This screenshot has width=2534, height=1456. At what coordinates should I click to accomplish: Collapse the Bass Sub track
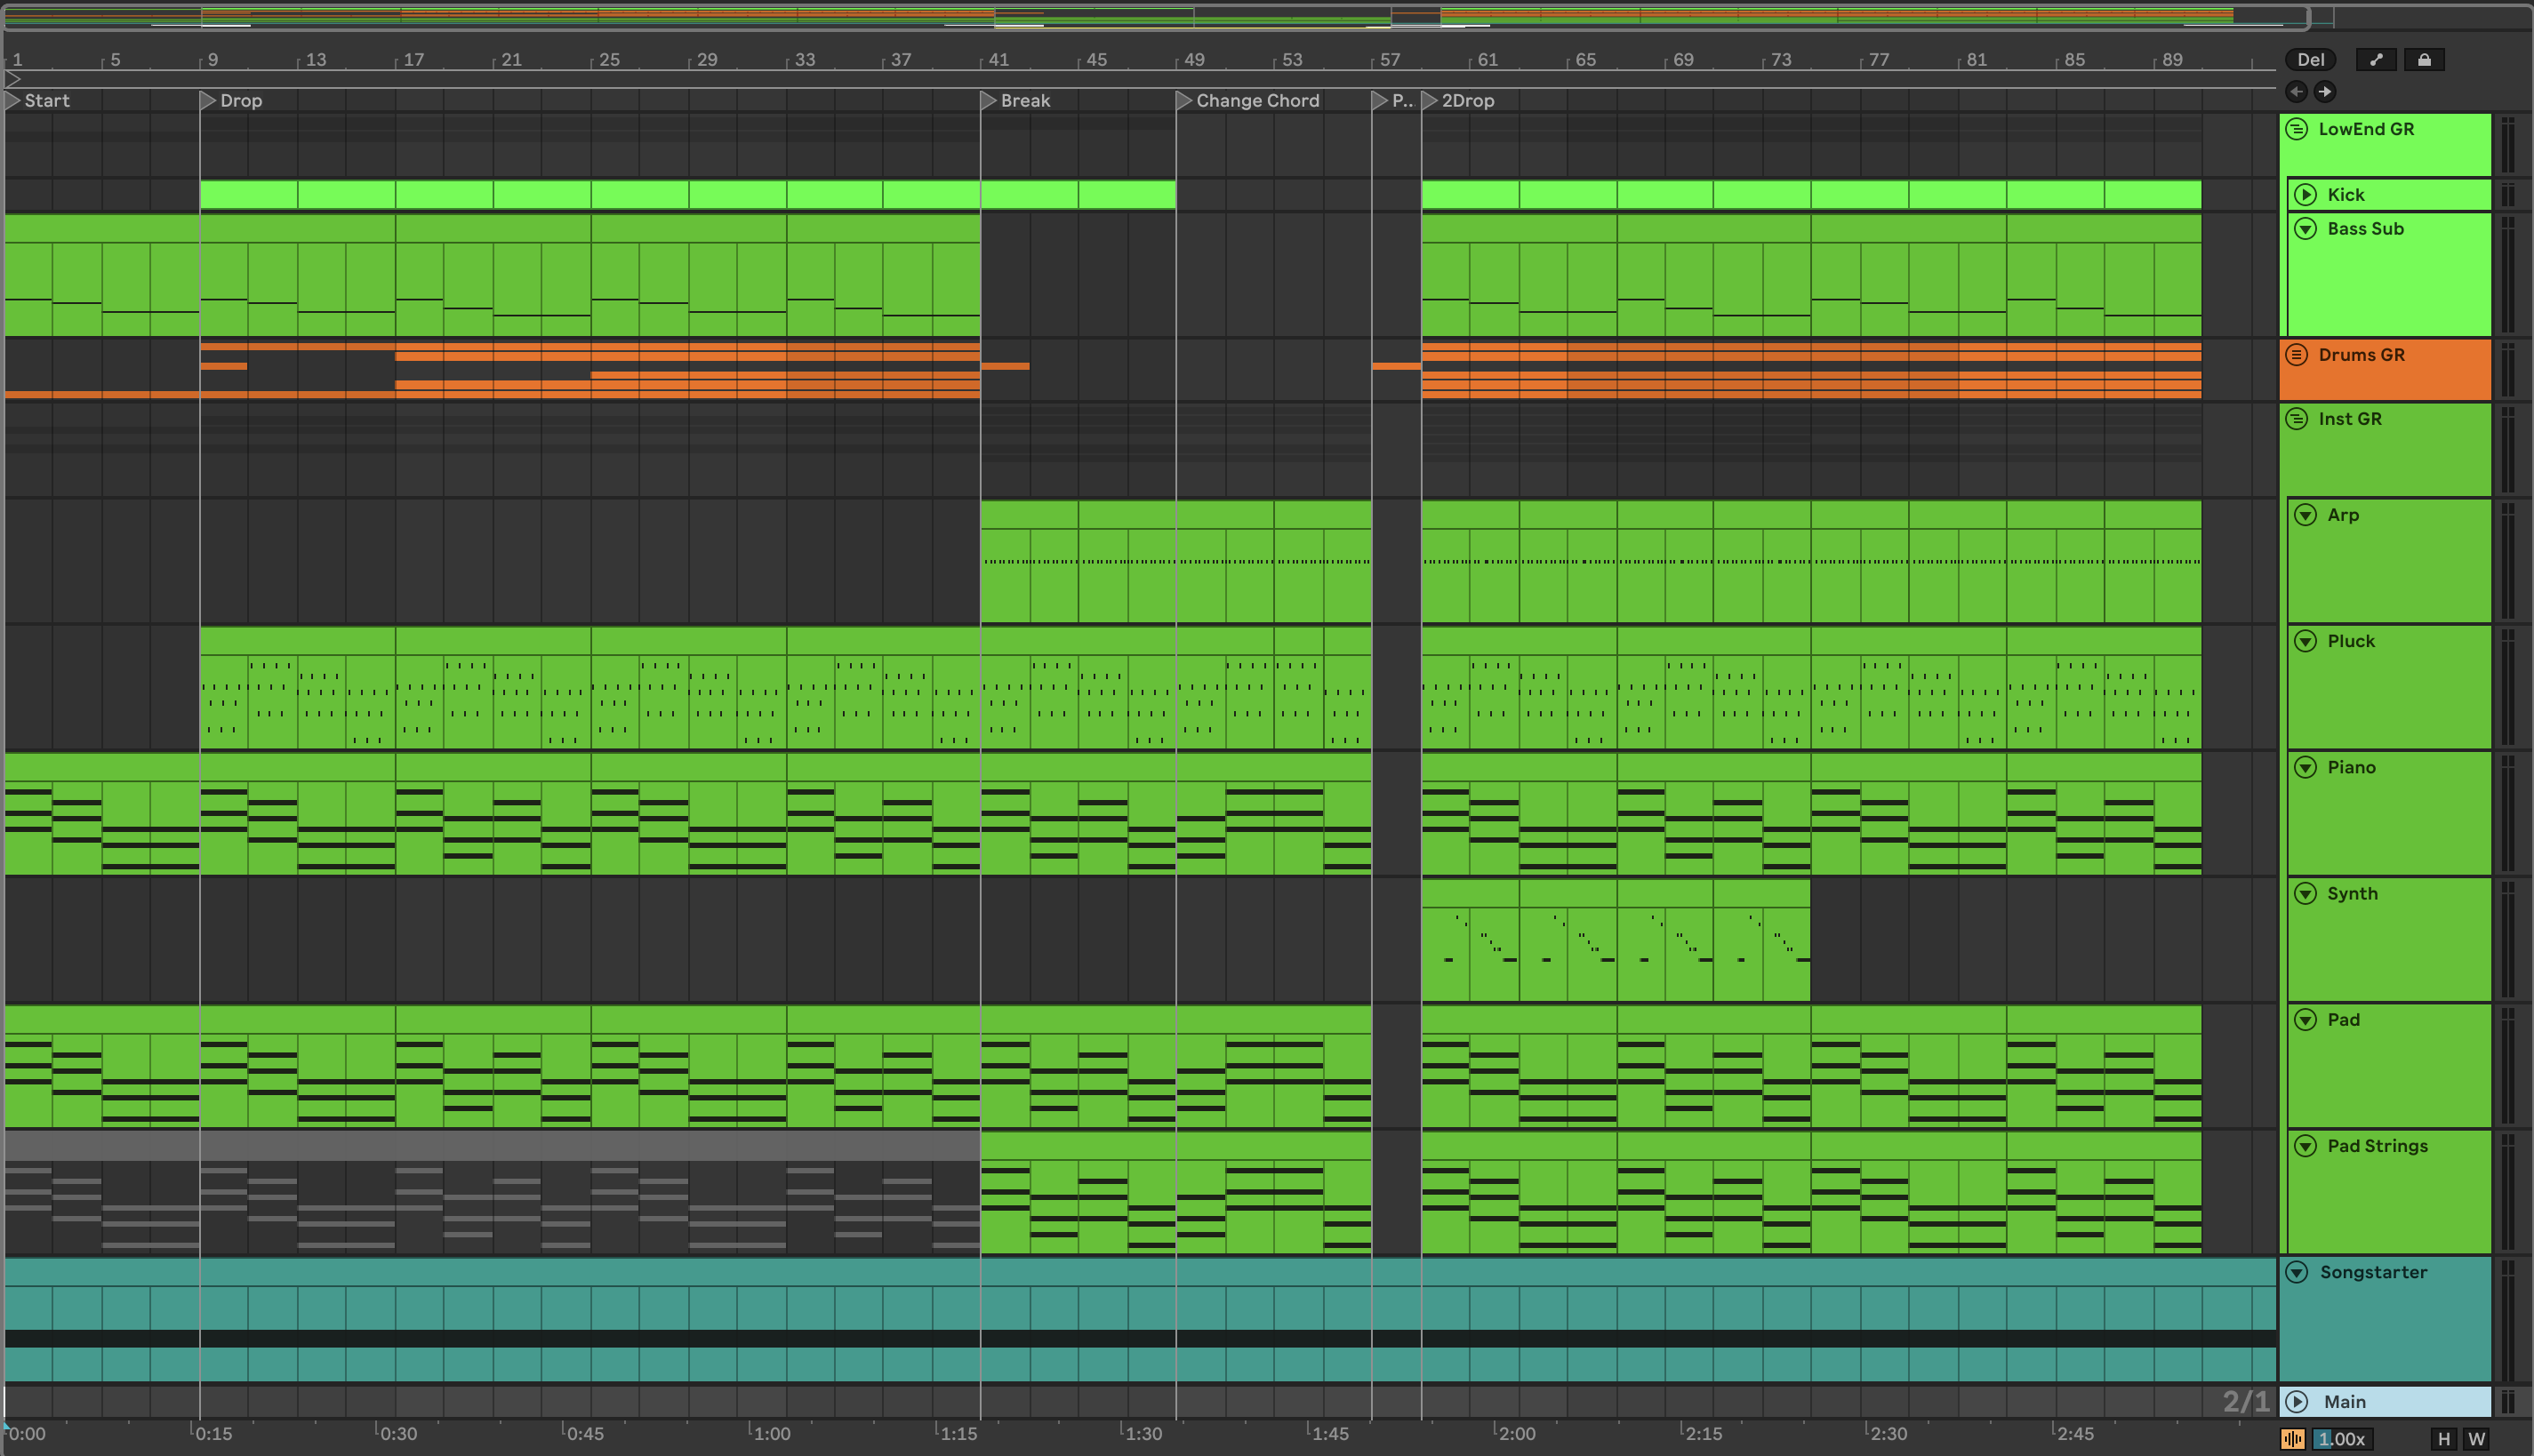(x=2305, y=229)
